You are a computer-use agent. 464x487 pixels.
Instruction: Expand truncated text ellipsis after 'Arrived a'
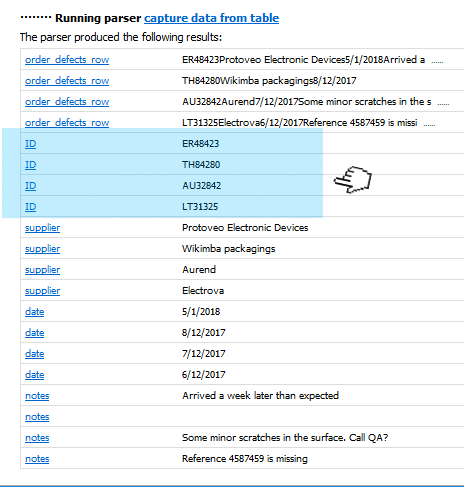pyautogui.click(x=437, y=62)
